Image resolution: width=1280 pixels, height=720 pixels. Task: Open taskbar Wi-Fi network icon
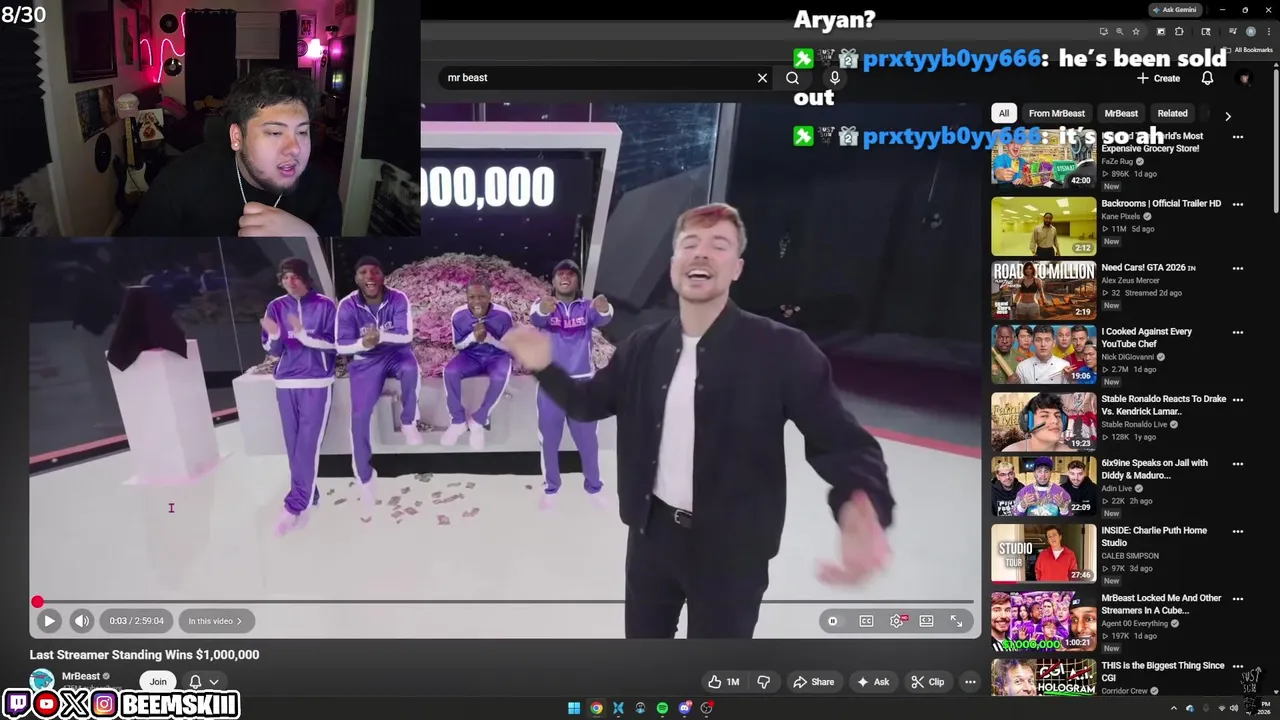[1222, 708]
